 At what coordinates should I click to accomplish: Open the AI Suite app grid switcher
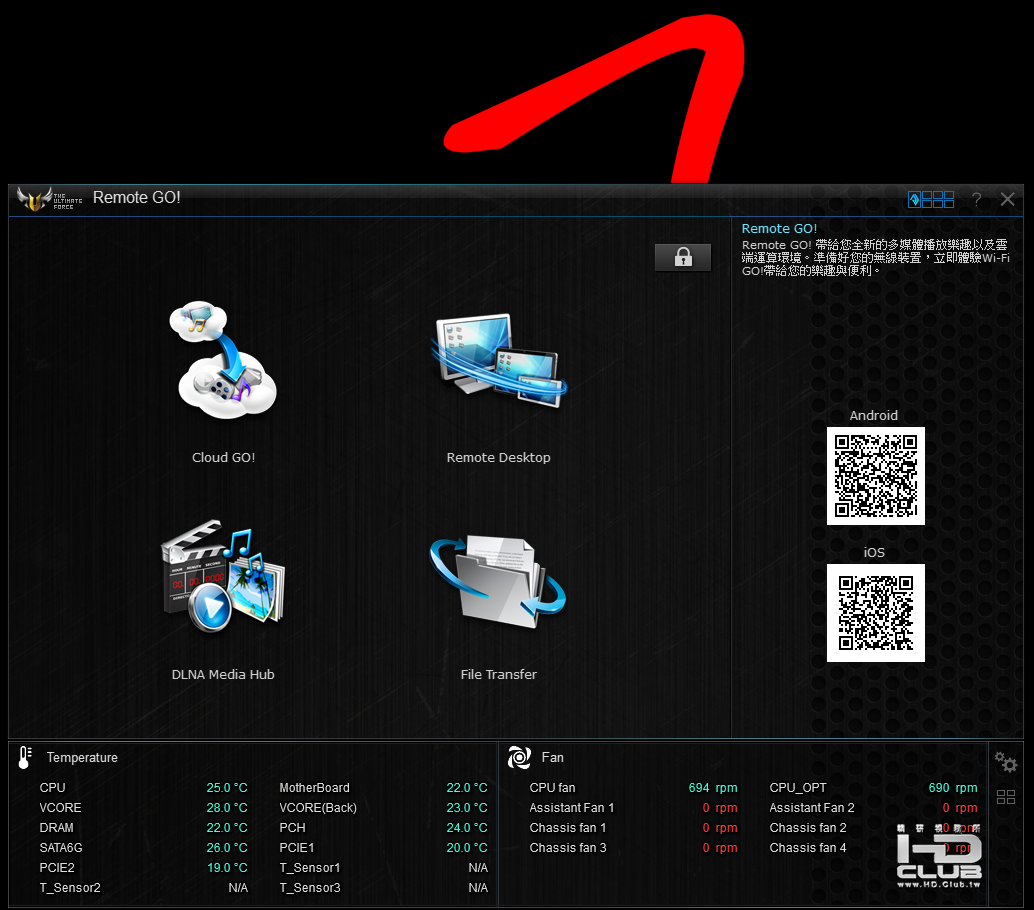930,199
